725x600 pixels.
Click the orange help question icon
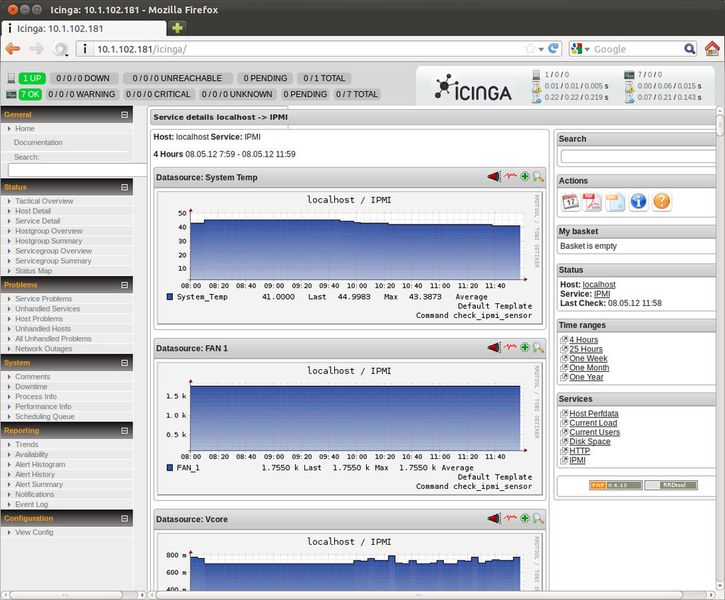662,202
